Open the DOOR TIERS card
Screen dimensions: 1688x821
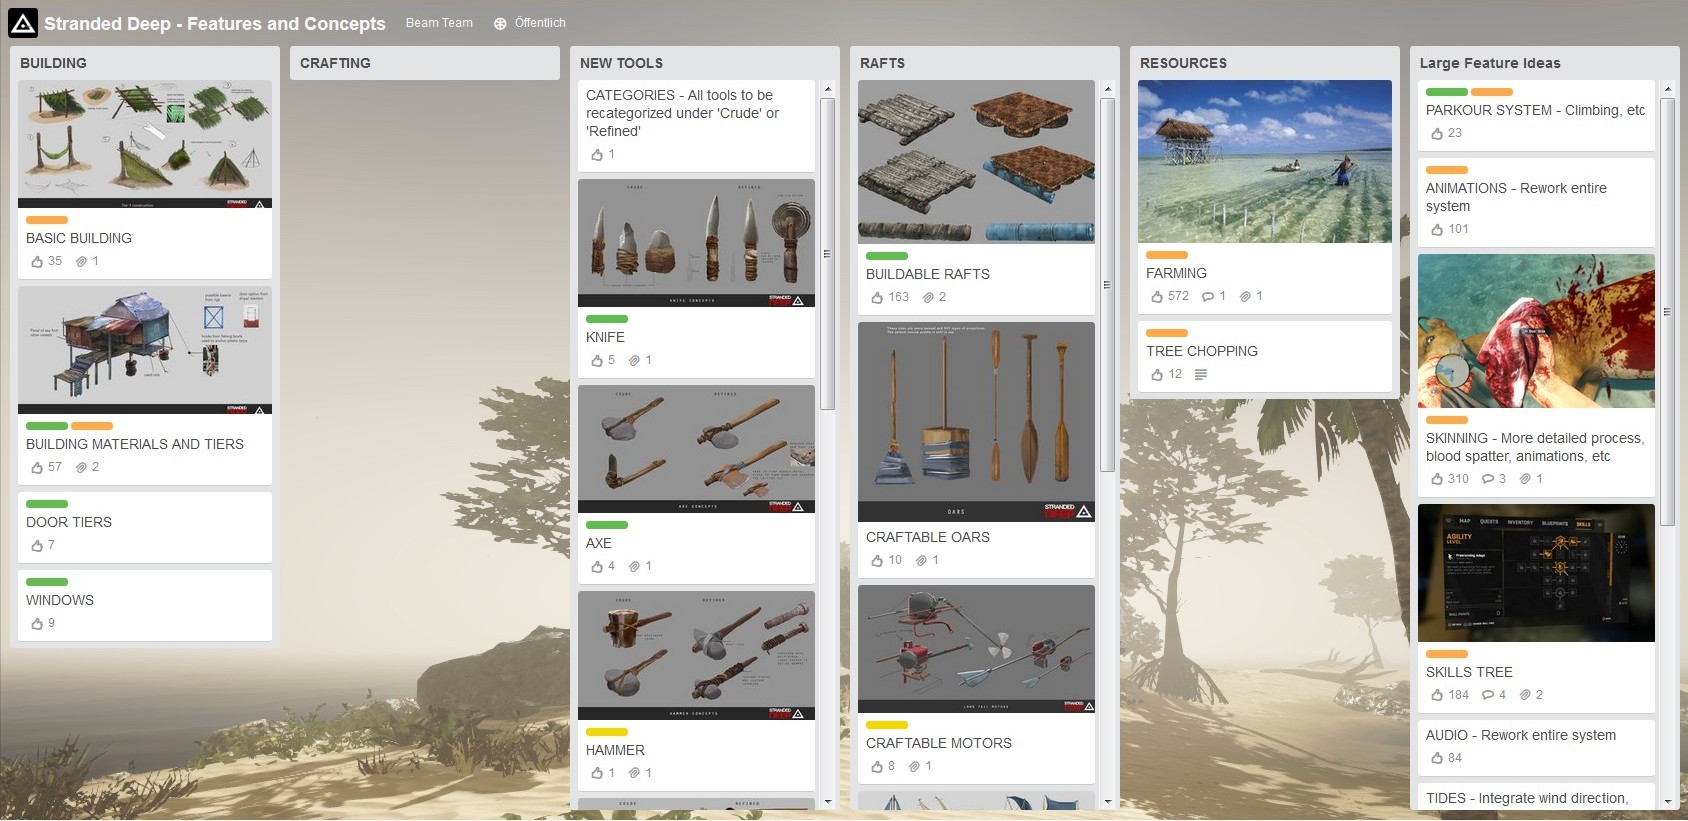pos(145,527)
